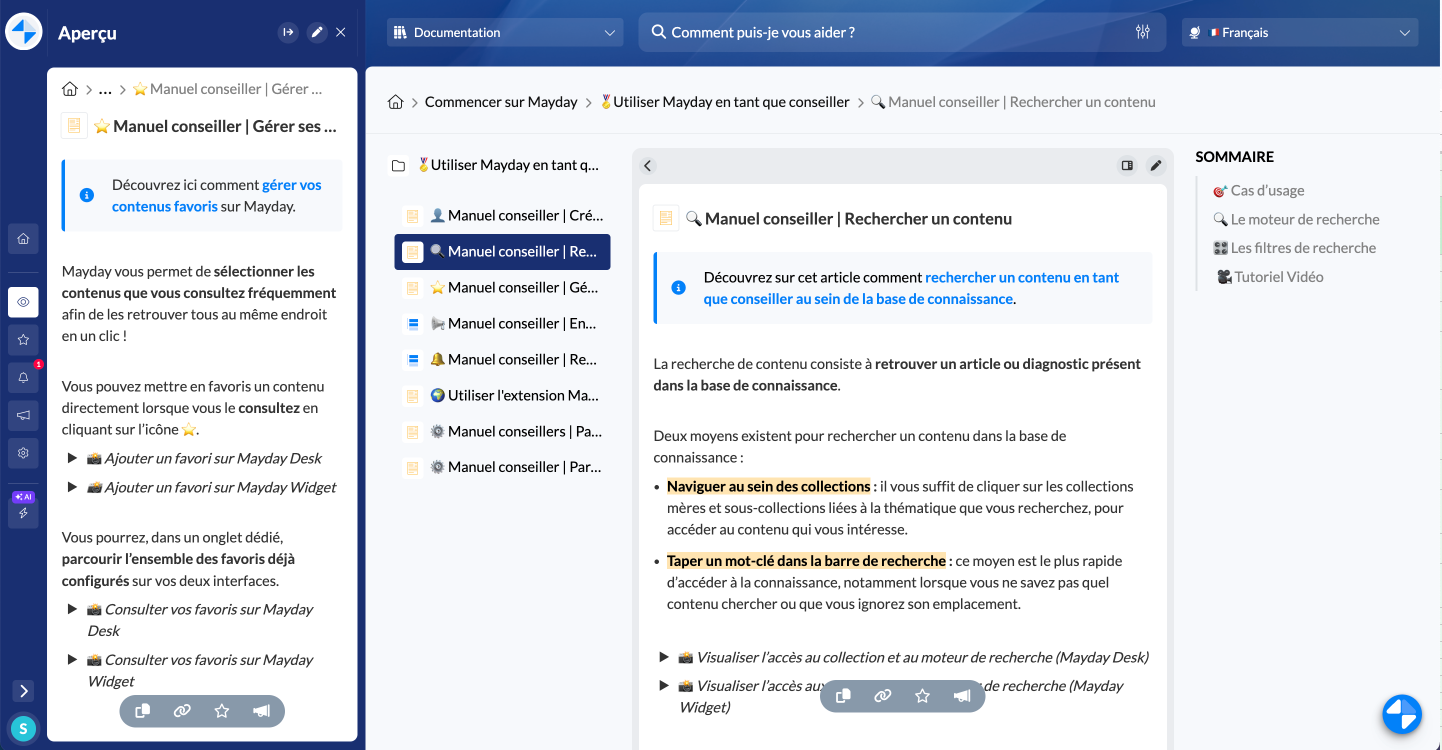This screenshot has height=750, width=1442.
Task: Open the Français language dropdown
Action: [1299, 33]
